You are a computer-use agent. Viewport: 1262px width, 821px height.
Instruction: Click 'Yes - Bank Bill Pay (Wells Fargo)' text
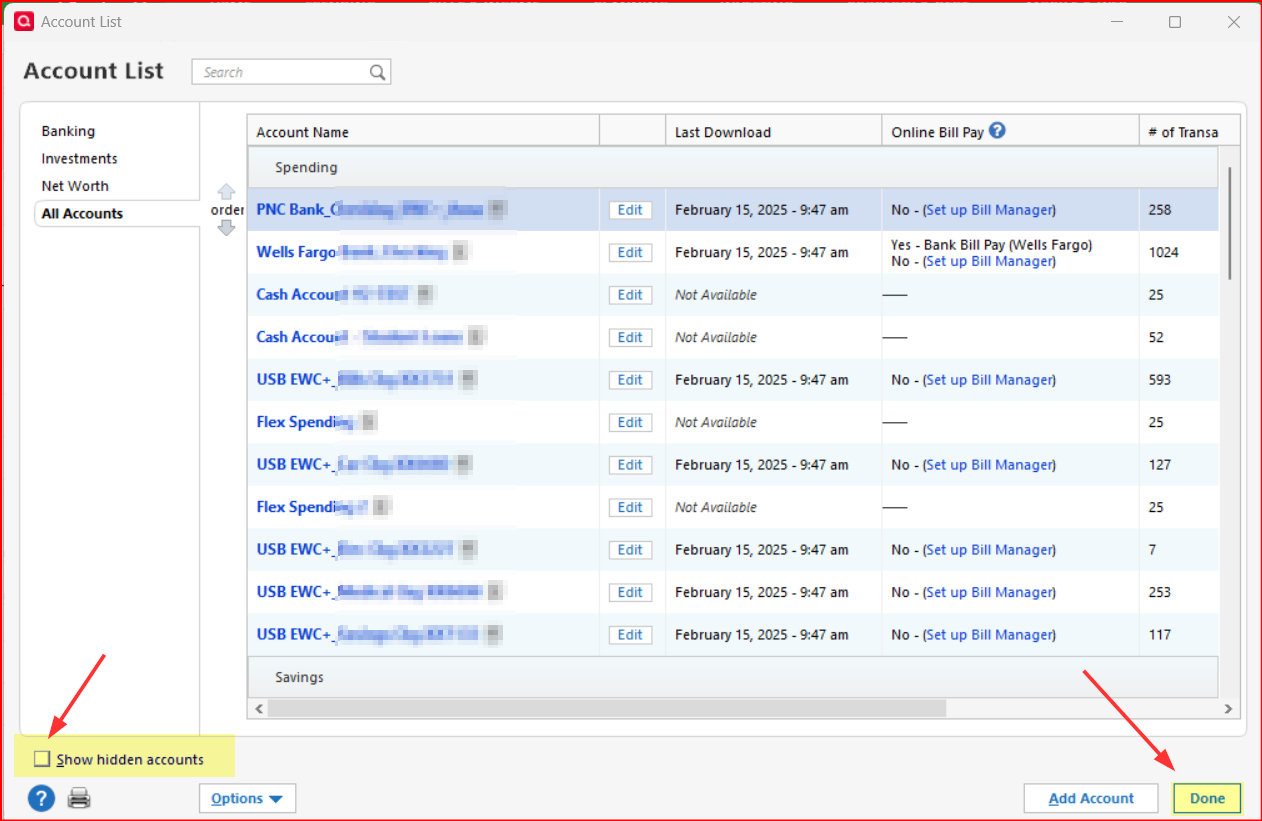[x=991, y=244]
